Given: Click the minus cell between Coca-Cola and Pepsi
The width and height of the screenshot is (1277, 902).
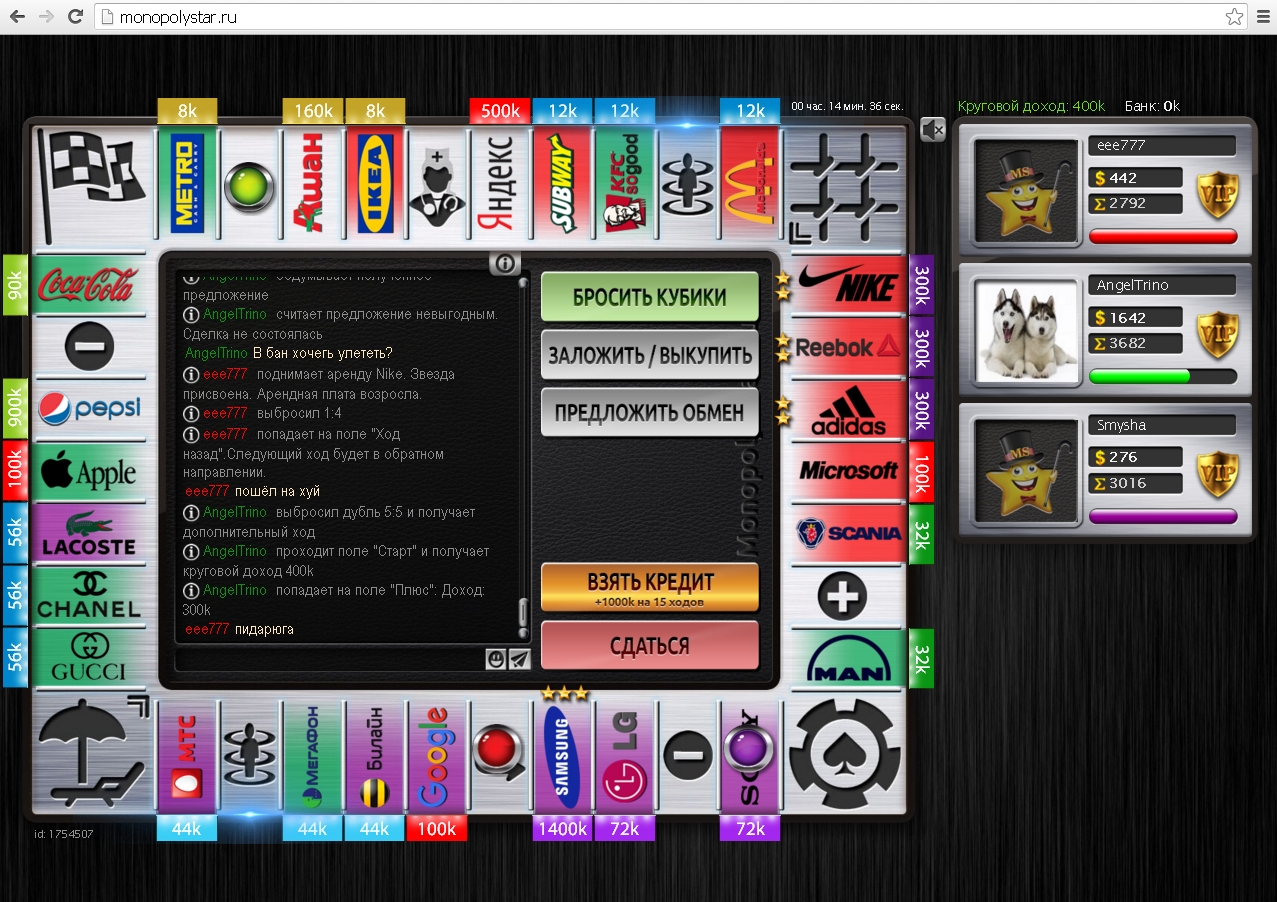Looking at the screenshot, I should coord(90,348).
